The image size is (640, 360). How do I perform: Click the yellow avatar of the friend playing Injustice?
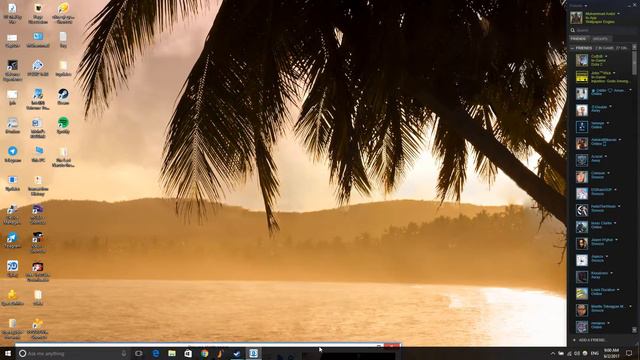(x=582, y=77)
